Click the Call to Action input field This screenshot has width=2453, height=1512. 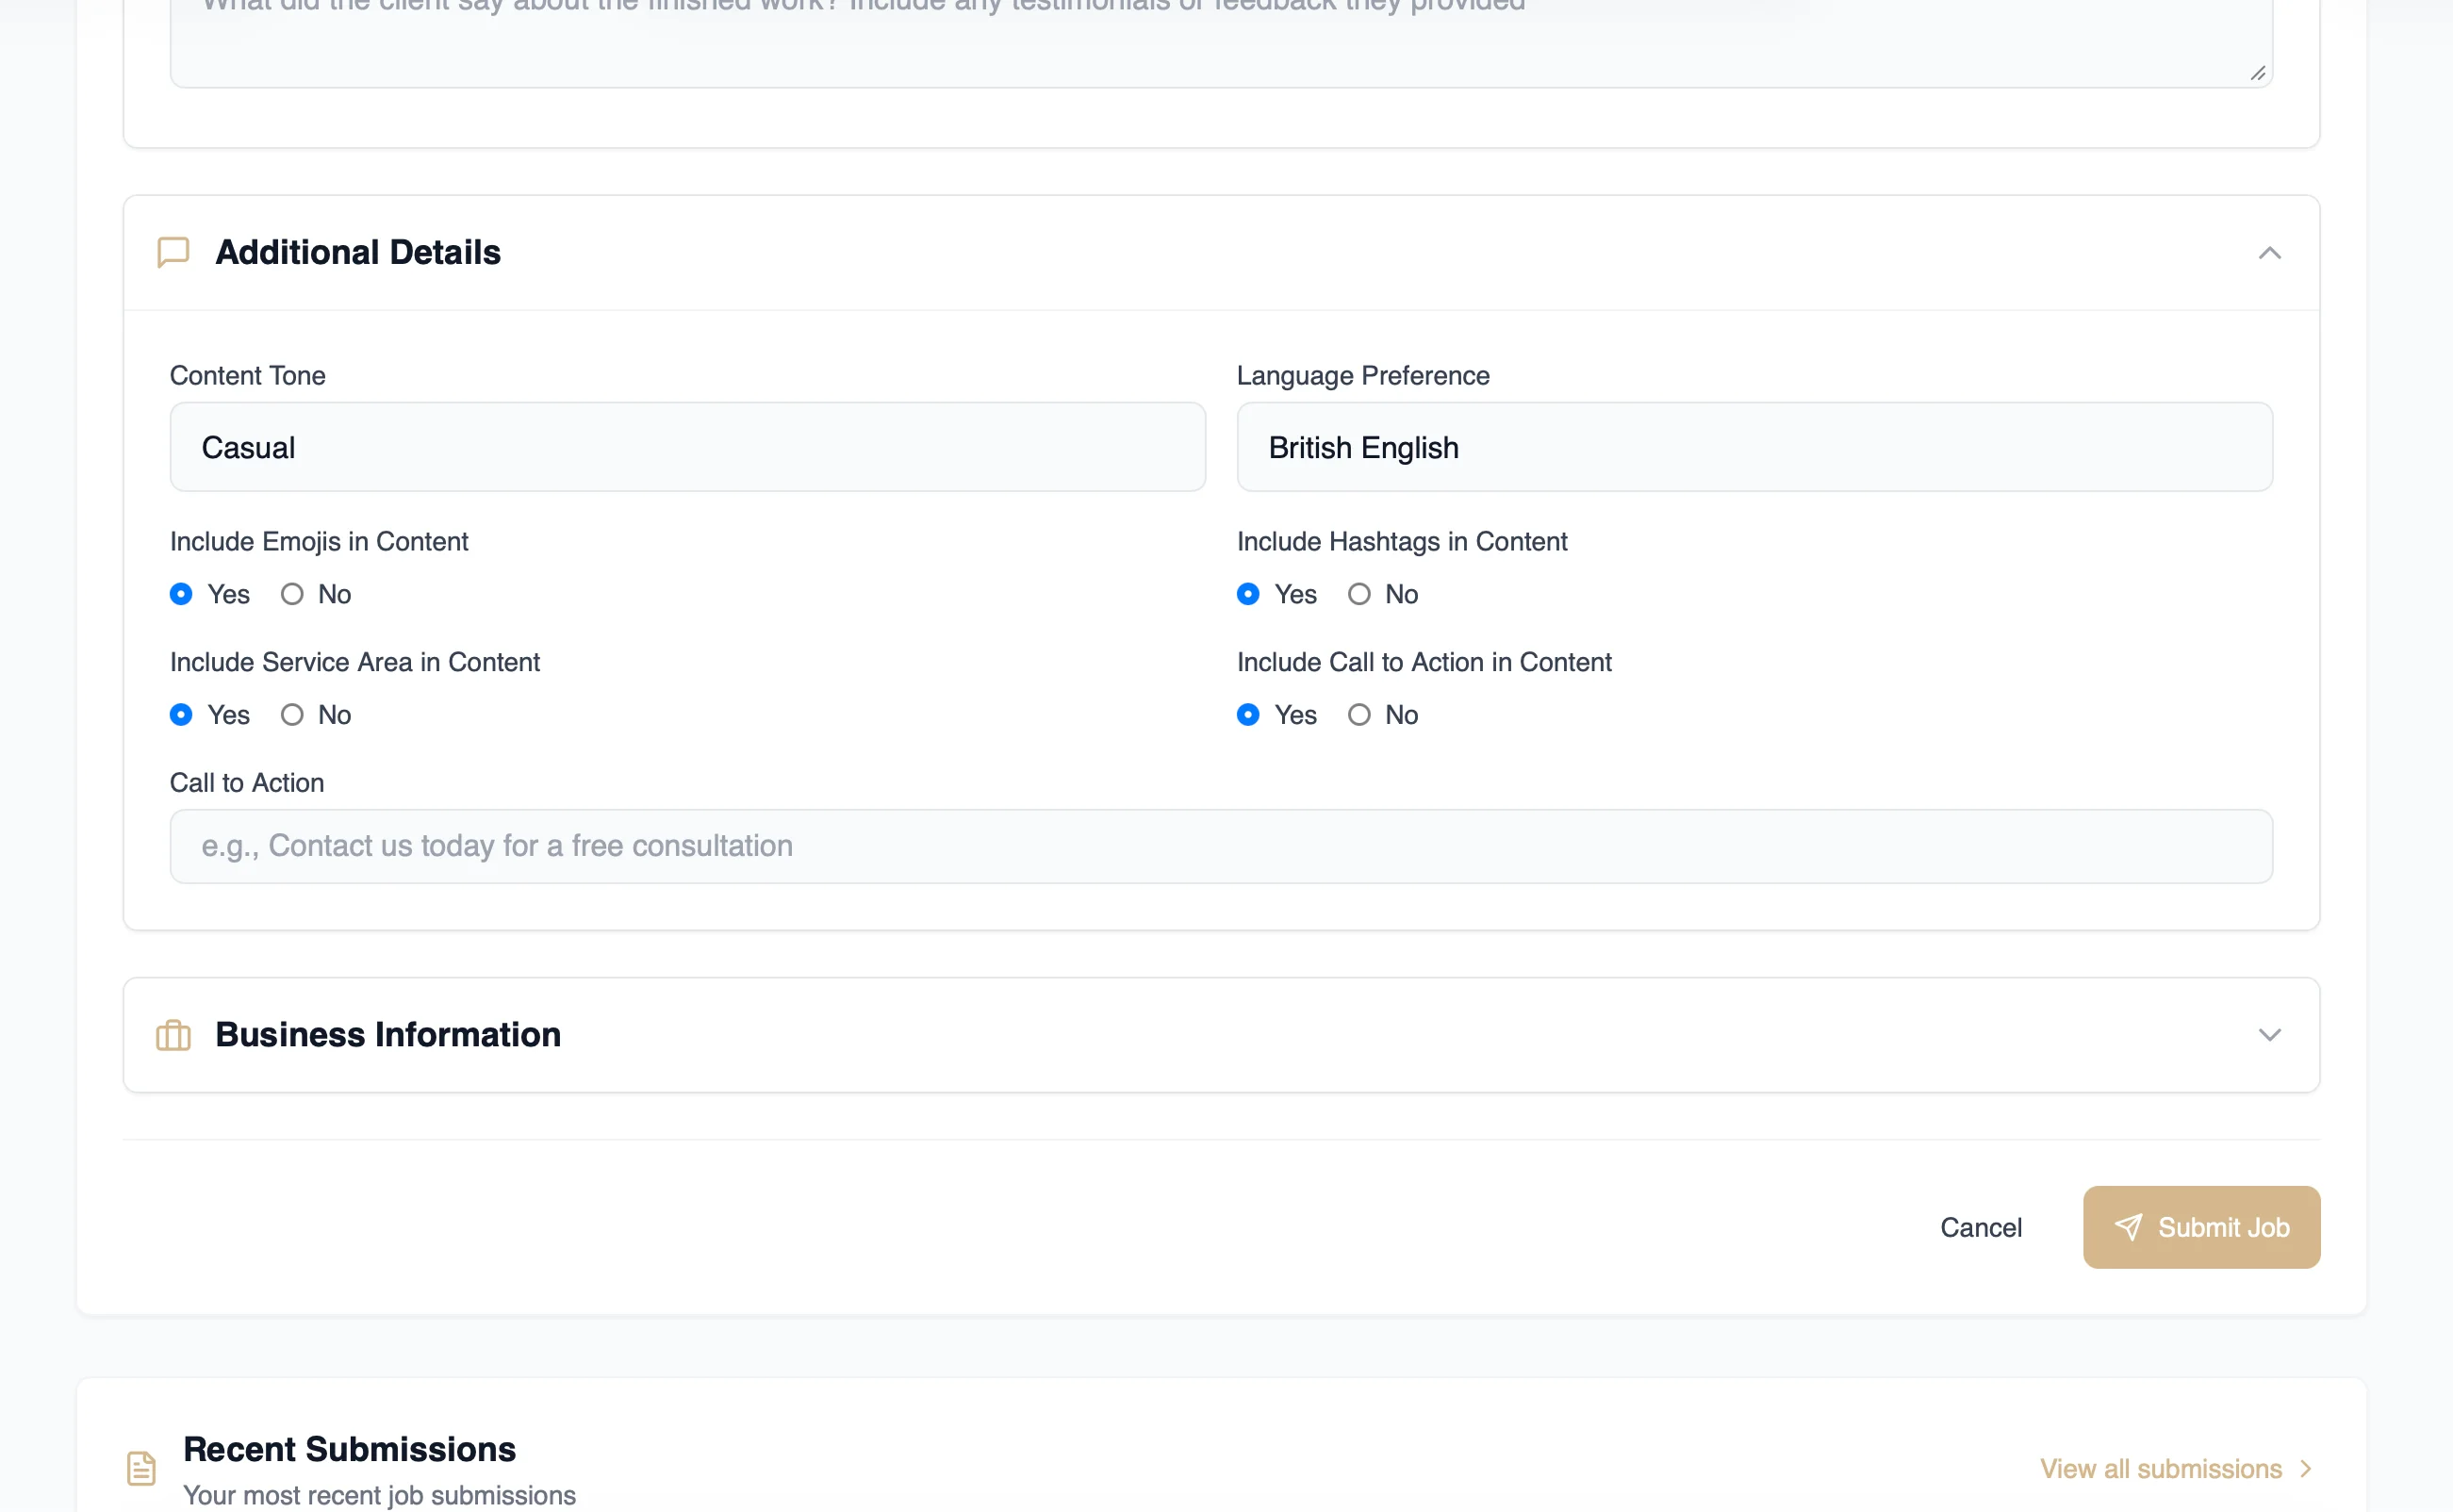click(1221, 846)
